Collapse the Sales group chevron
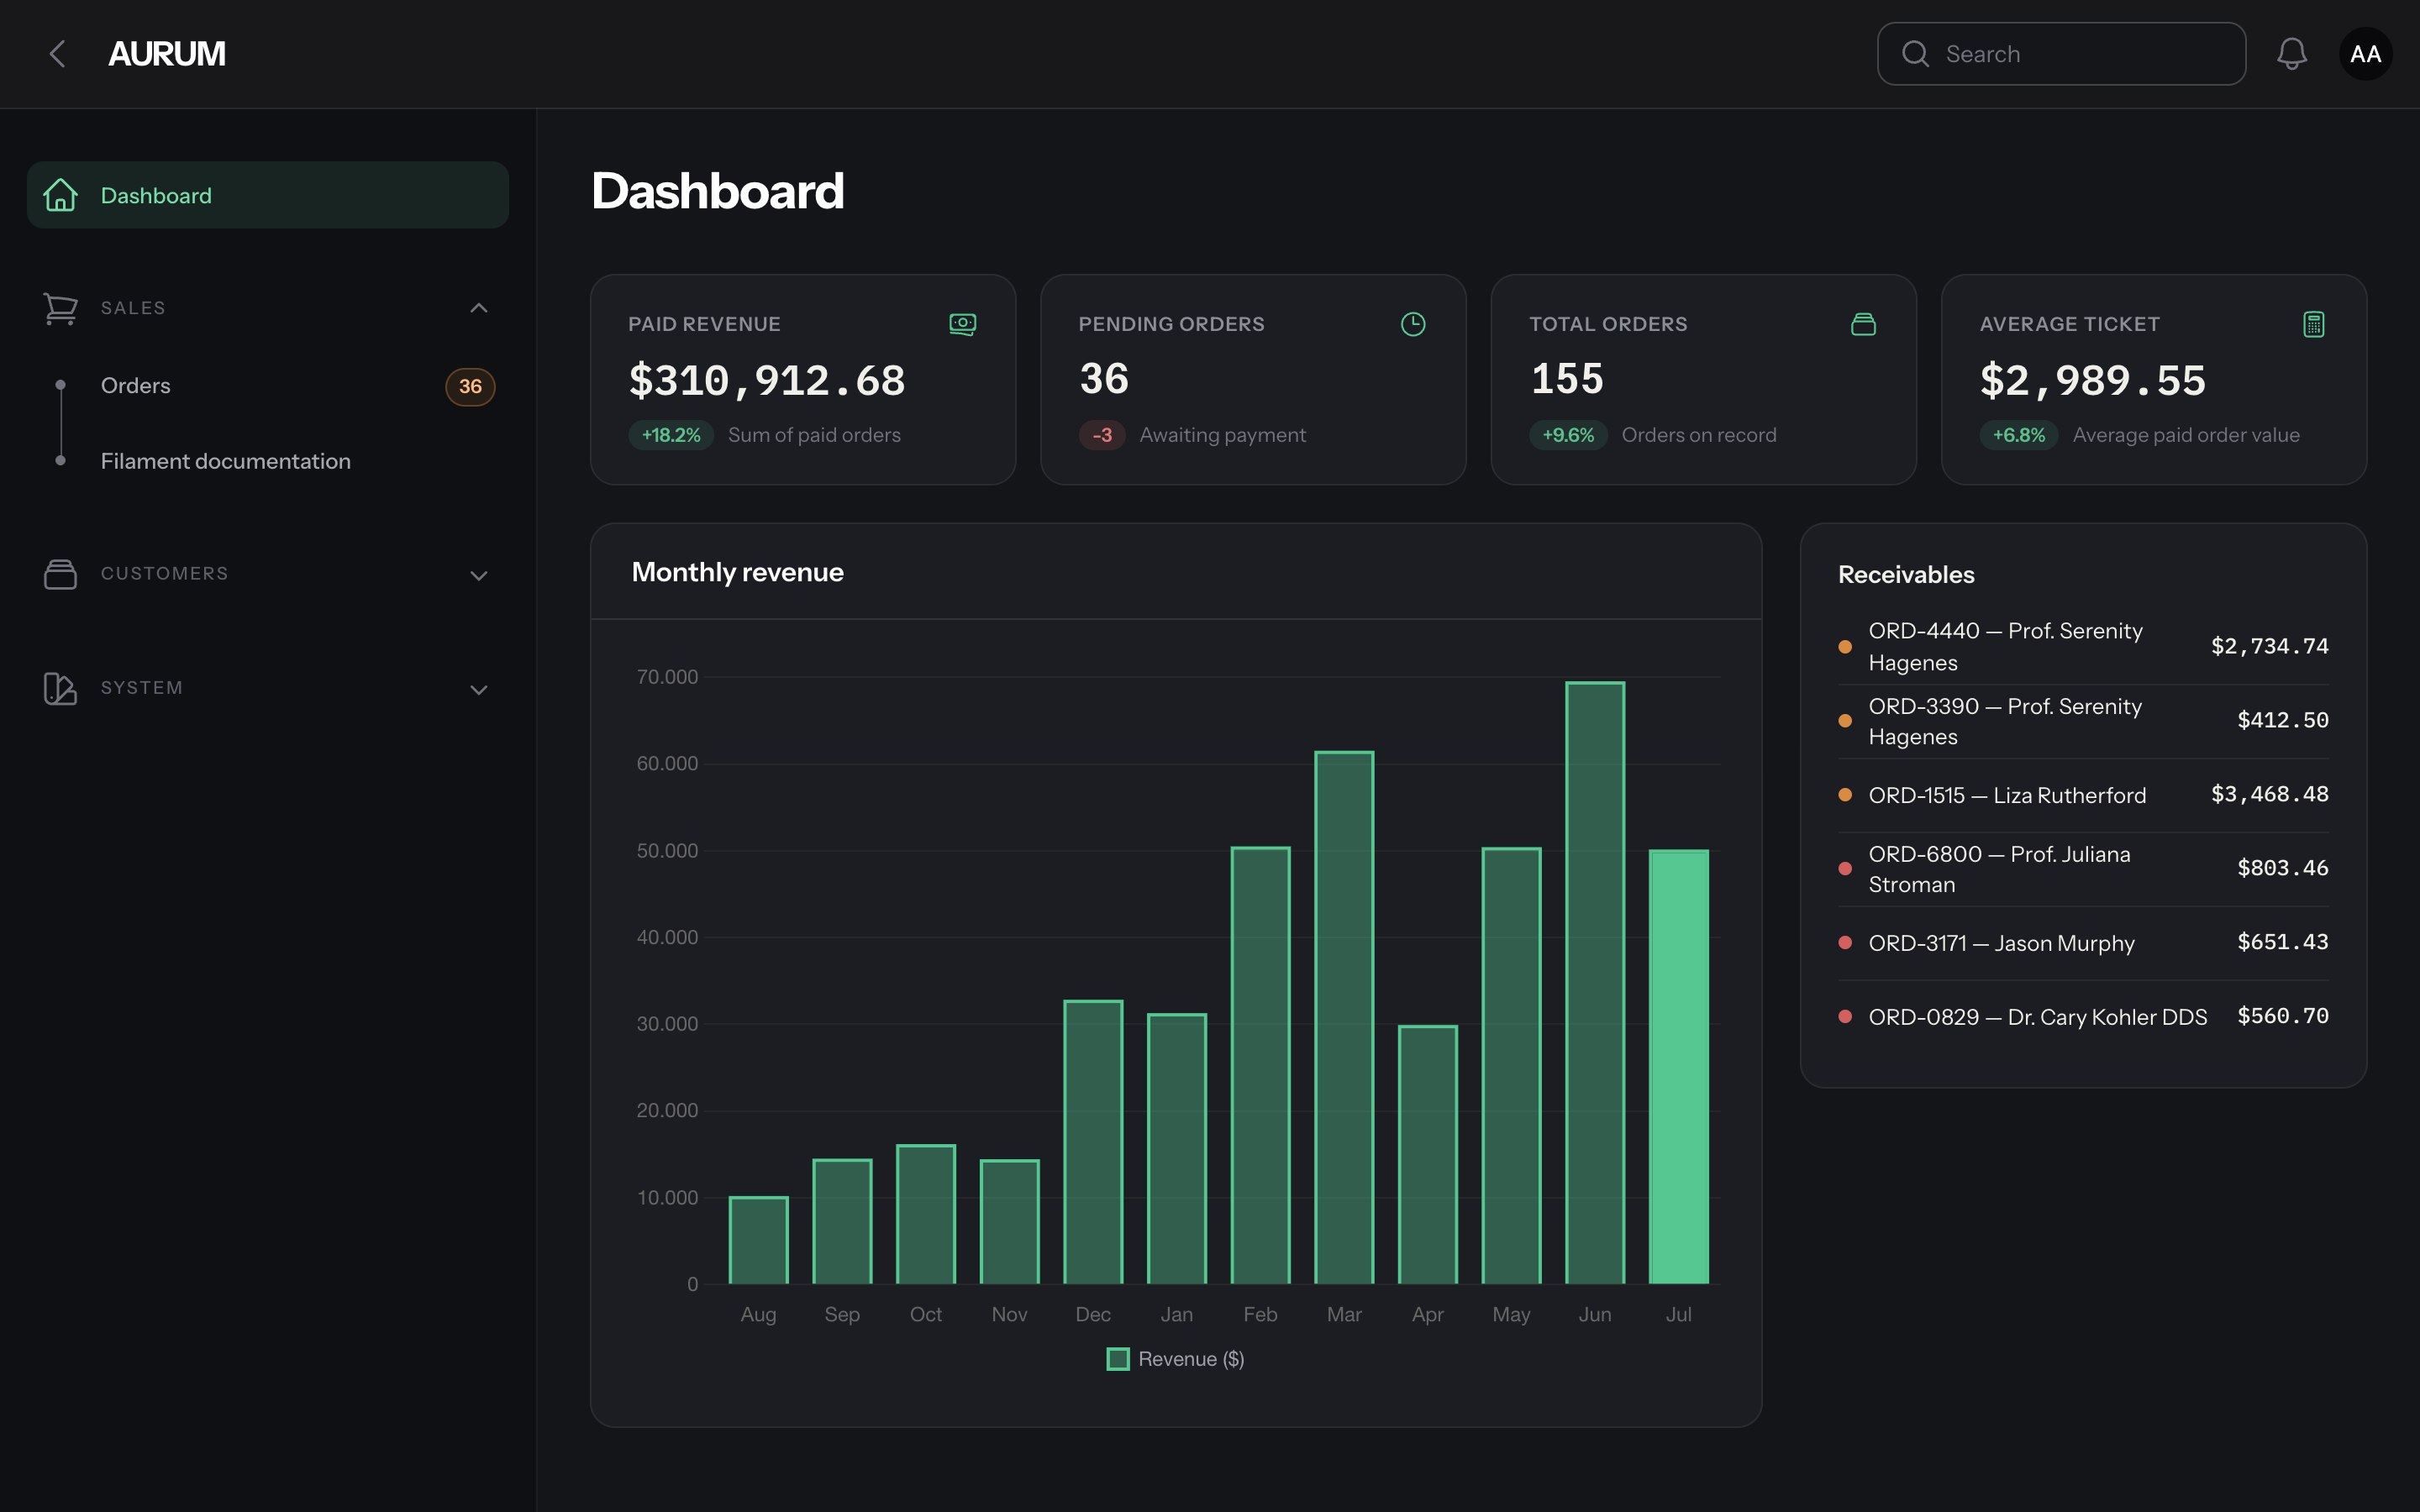This screenshot has width=2420, height=1512. pyautogui.click(x=479, y=308)
